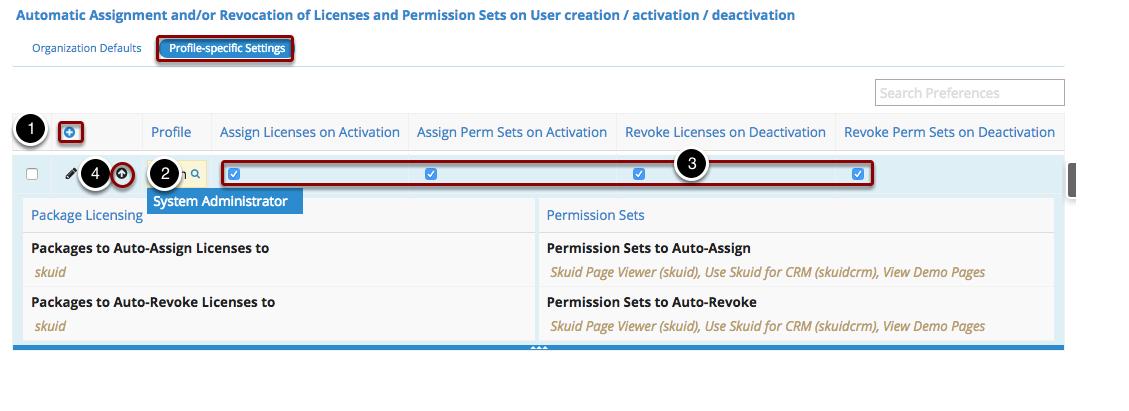Click the magnifier icon in Profile field

pos(196,174)
